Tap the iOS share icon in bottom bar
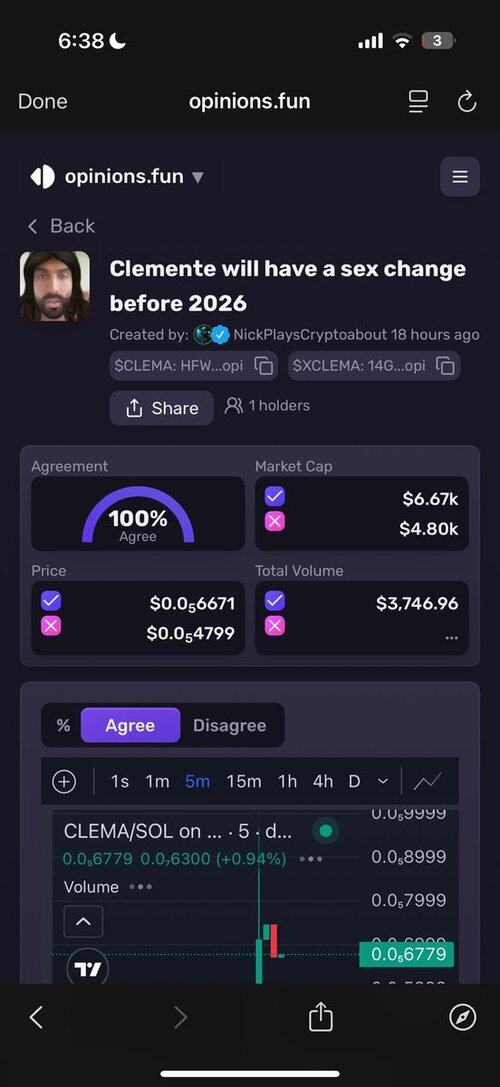 click(320, 1017)
